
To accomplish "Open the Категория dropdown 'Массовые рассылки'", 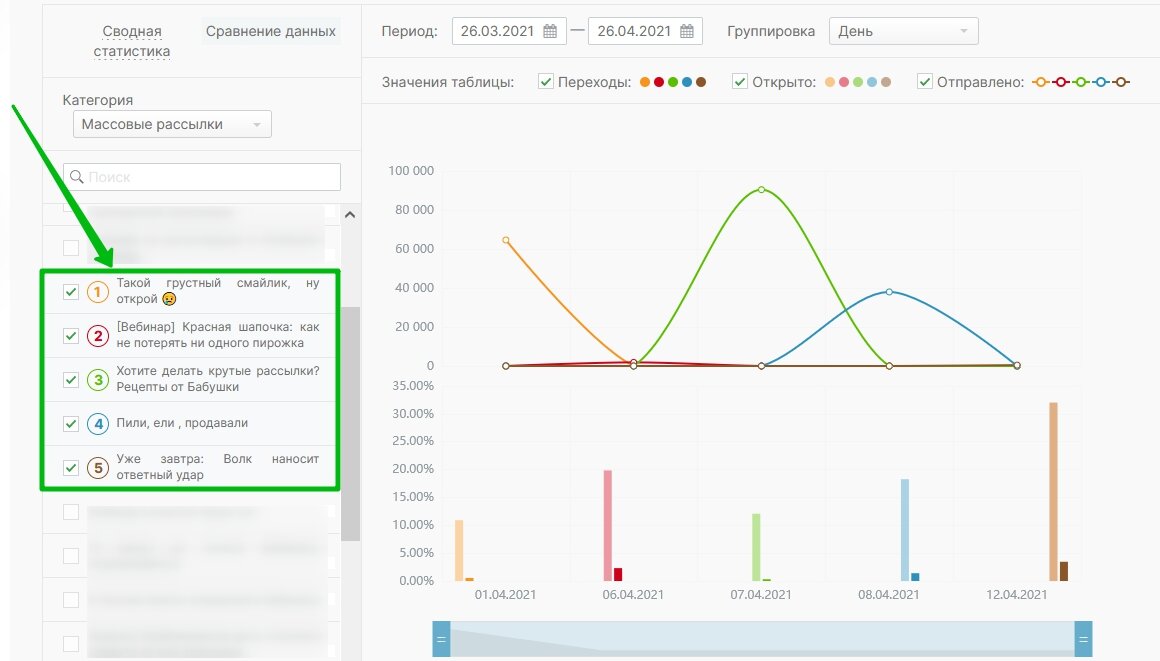I will 172,124.
